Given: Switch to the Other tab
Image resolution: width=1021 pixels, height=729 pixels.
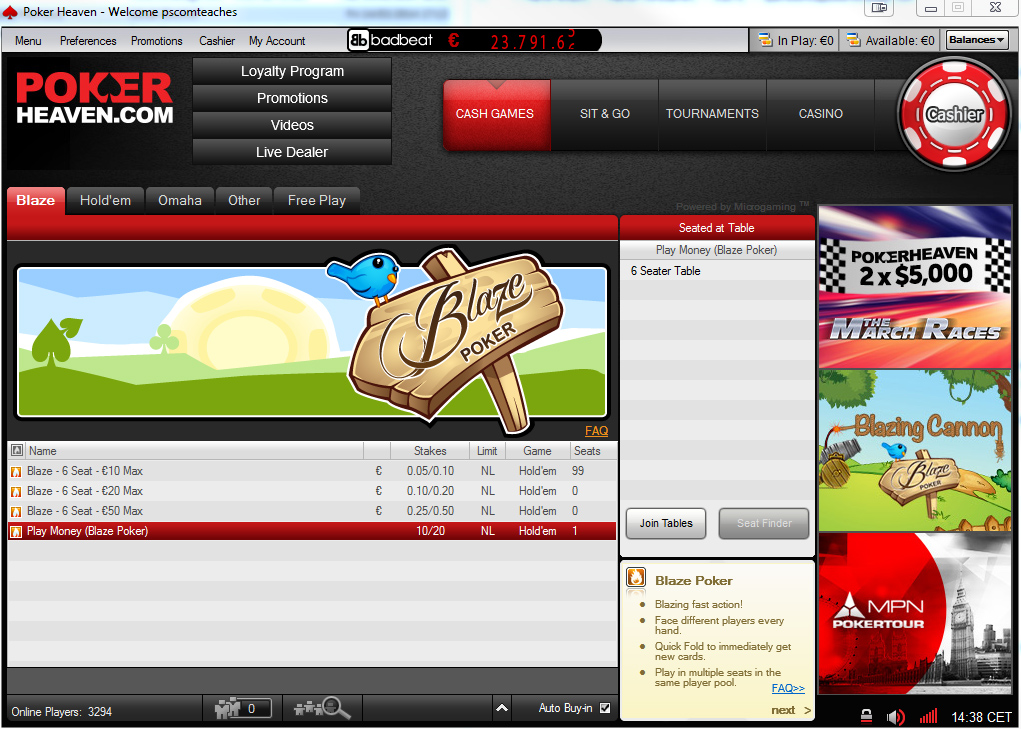Looking at the screenshot, I should [x=244, y=200].
